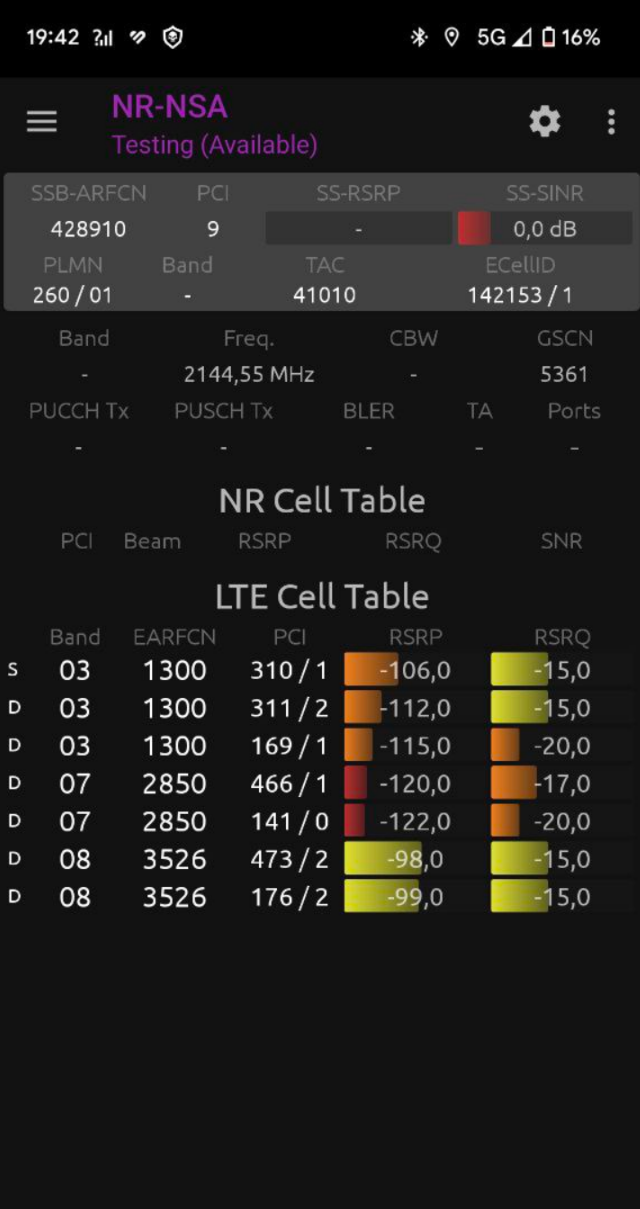The image size is (640, 1209).
Task: Tap the frequency value 2144,55 MHz
Action: (x=249, y=375)
